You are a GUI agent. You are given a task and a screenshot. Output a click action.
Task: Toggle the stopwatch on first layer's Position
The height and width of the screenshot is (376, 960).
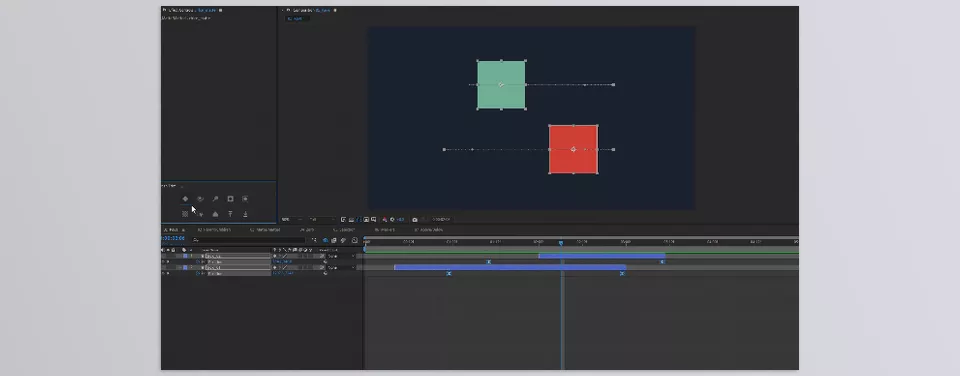198,261
